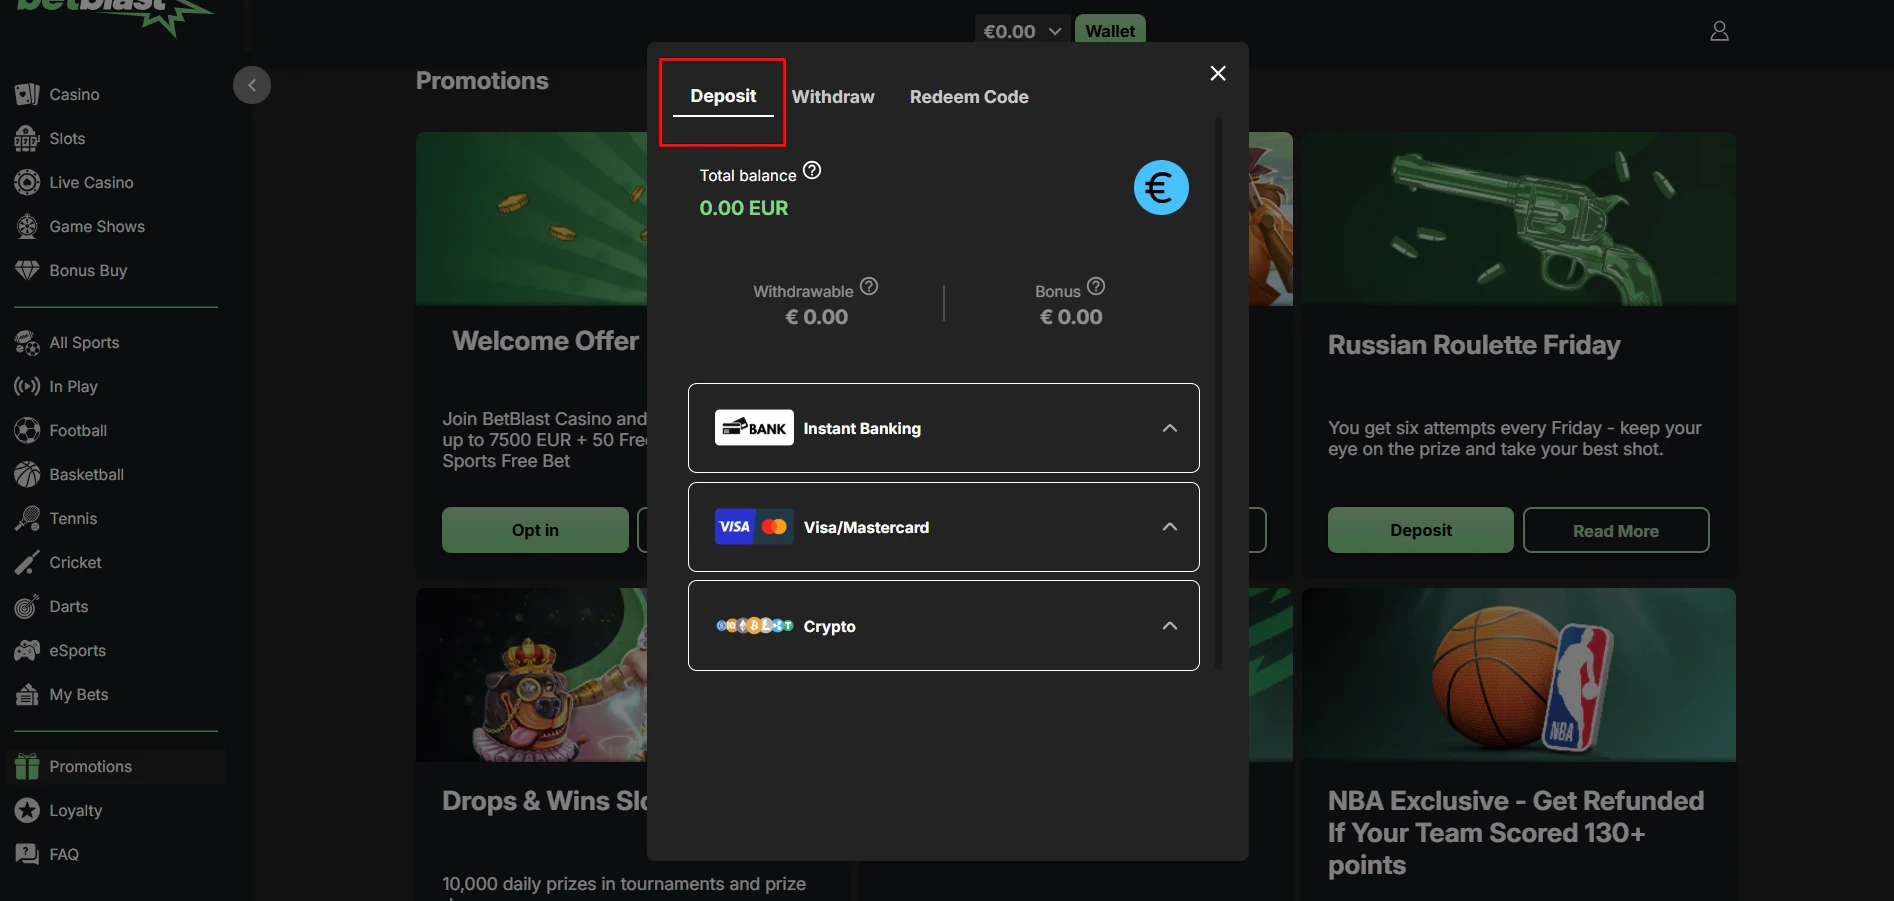Switch to the Deposit tab

723,96
